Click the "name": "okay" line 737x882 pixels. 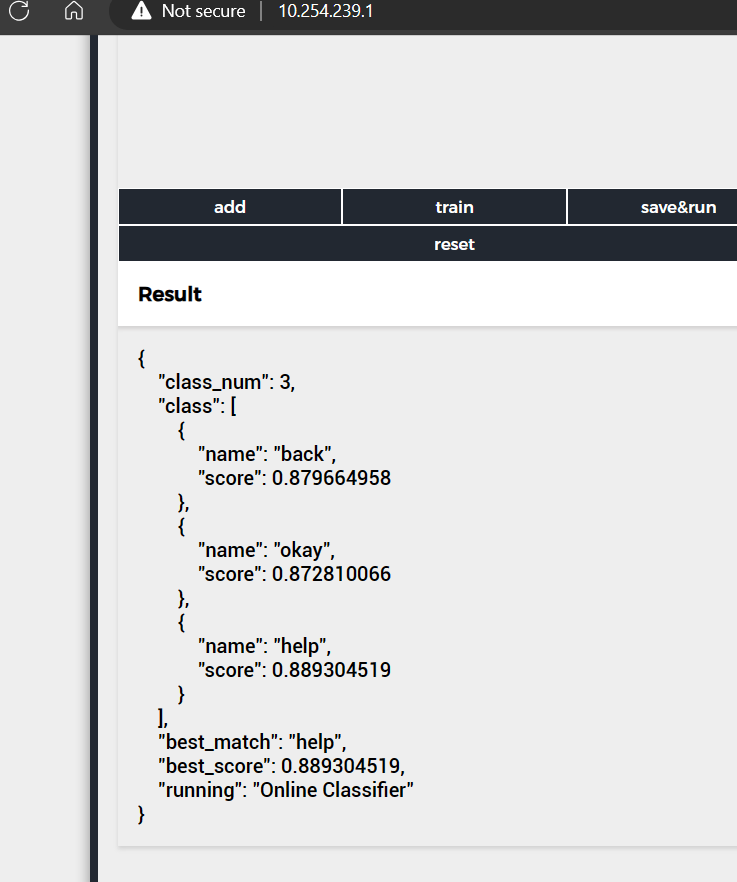(x=266, y=550)
